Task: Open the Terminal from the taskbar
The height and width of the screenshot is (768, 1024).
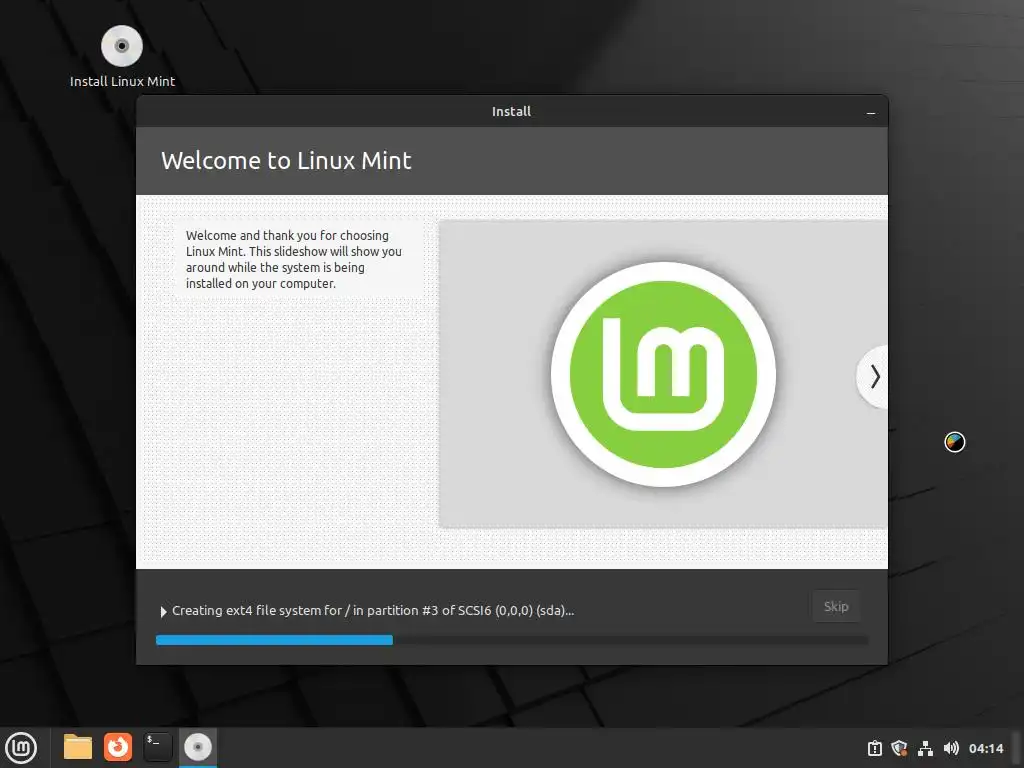Action: [157, 747]
